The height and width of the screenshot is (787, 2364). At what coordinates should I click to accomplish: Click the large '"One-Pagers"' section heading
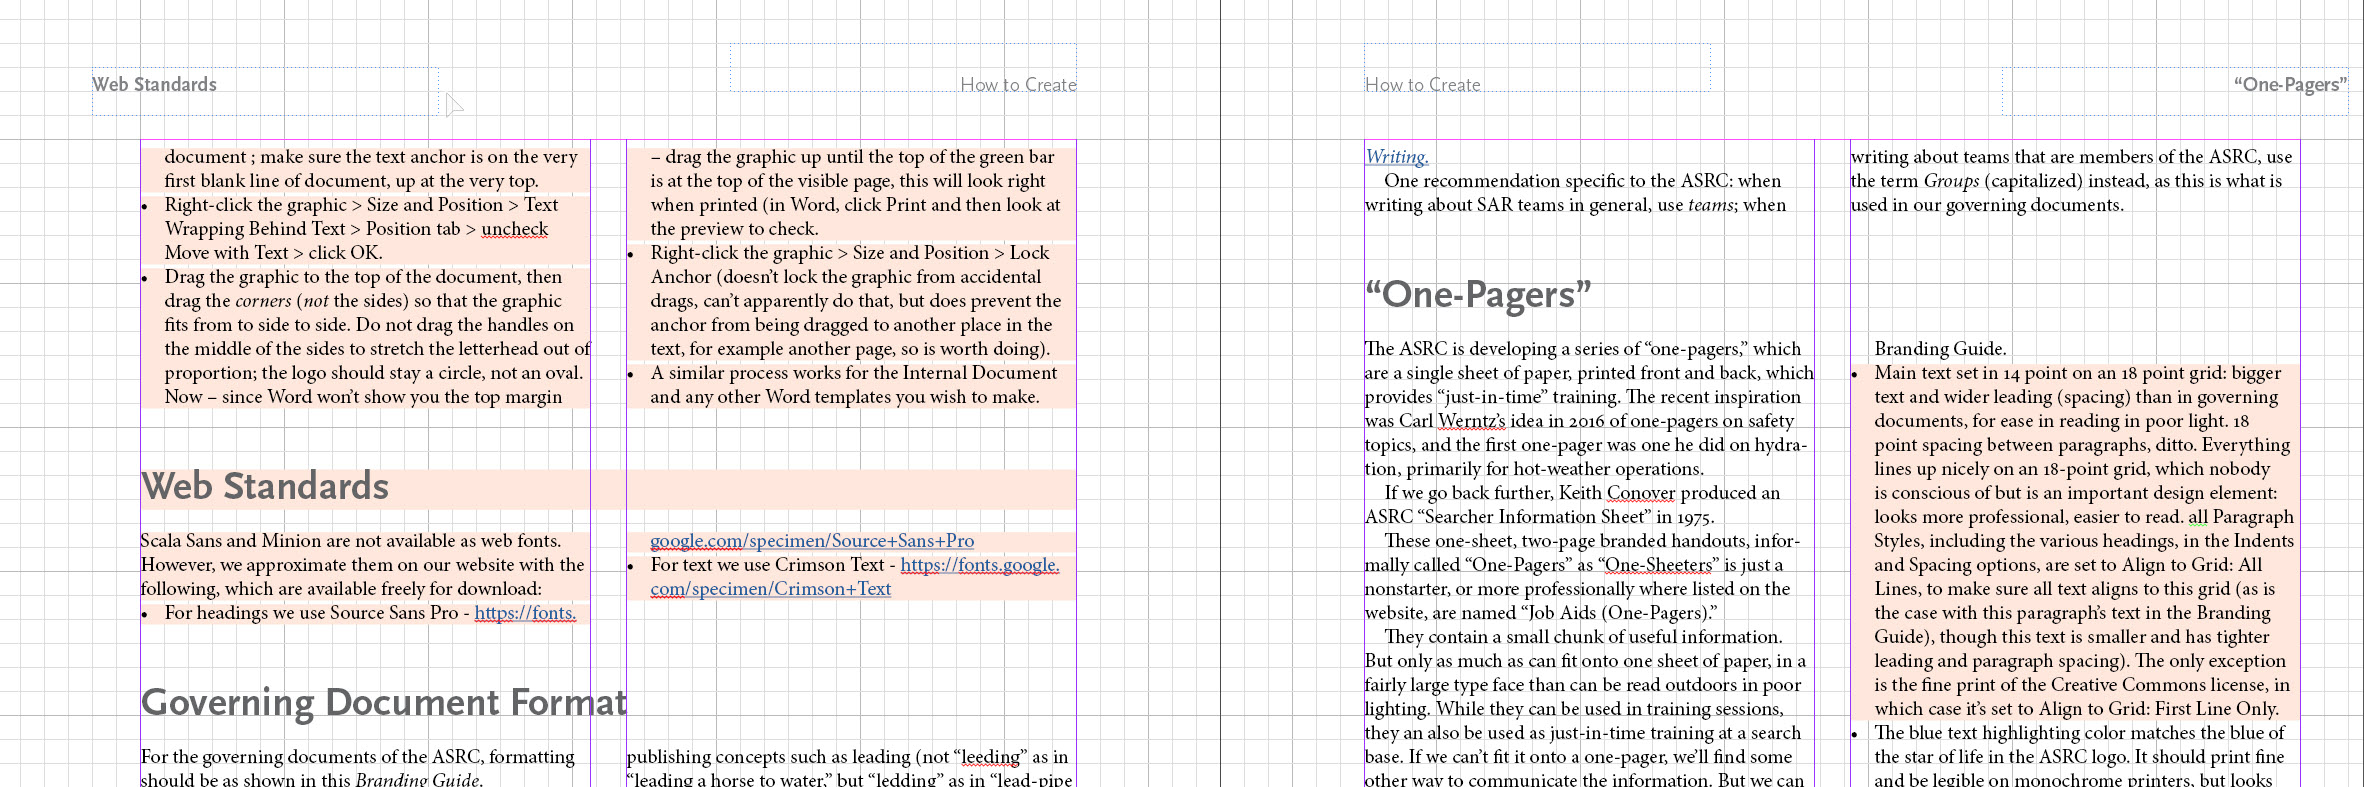point(1478,294)
